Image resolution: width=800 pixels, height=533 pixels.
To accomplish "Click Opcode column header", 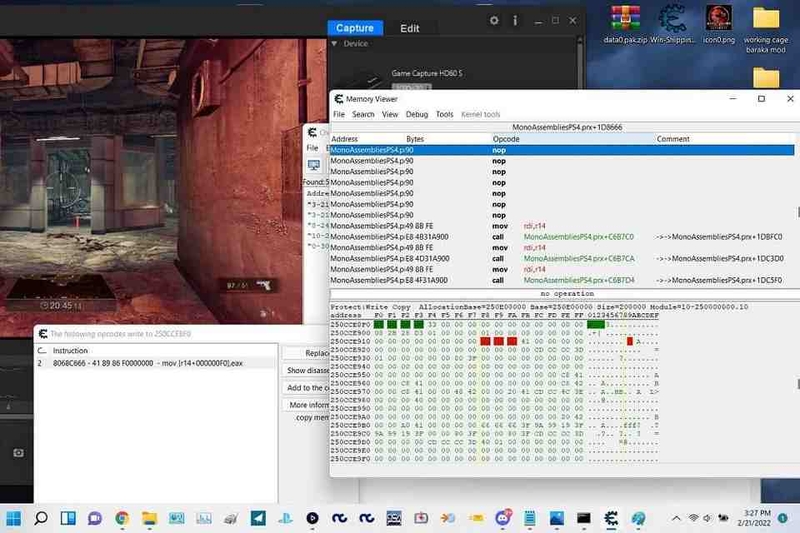I will click(572, 139).
